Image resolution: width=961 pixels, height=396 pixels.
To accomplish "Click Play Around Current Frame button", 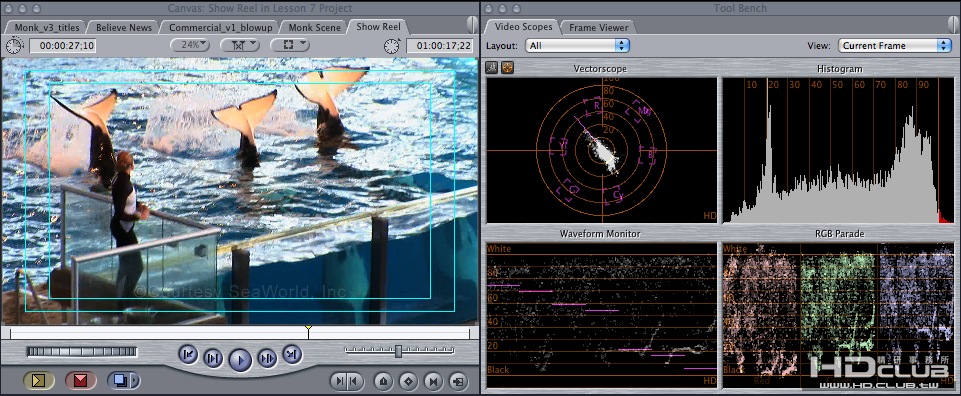I will pyautogui.click(x=267, y=357).
